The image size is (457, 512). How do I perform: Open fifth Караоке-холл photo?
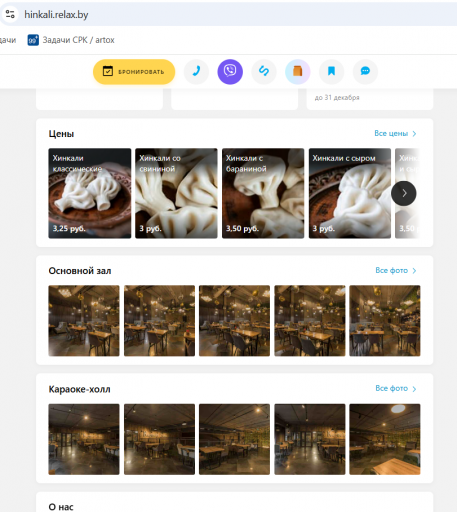tap(385, 439)
